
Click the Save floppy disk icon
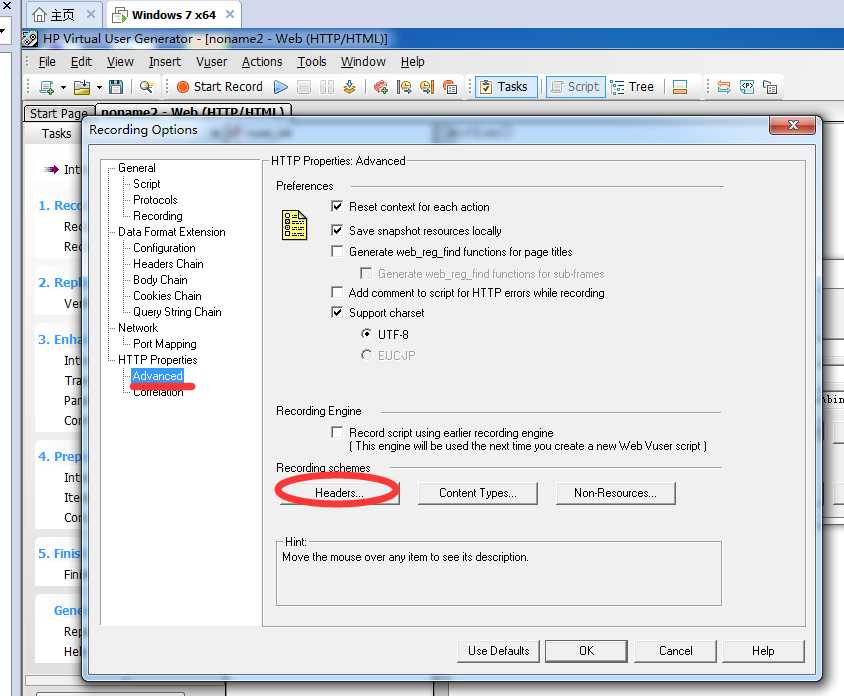pyautogui.click(x=116, y=87)
